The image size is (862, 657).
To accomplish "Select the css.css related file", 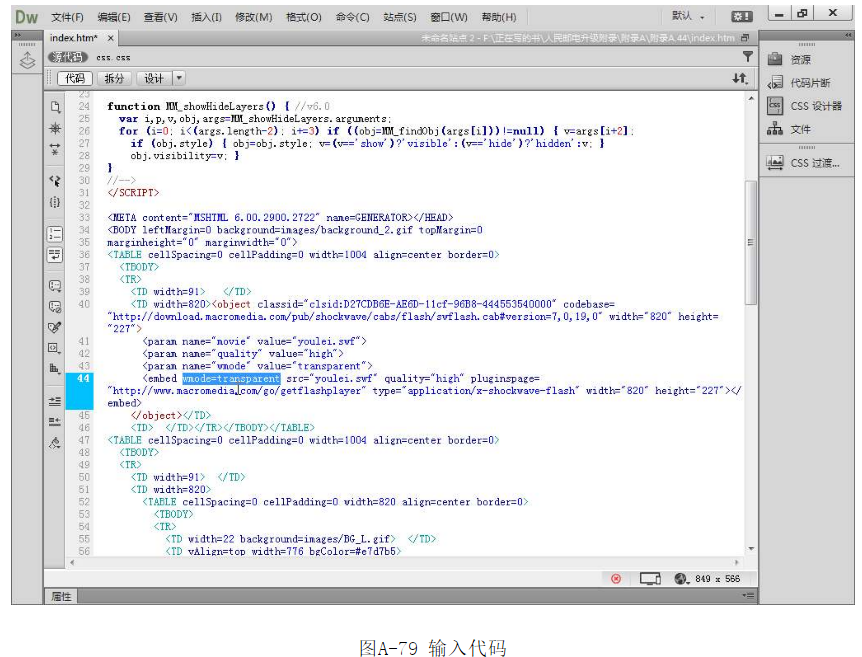I will 113,57.
